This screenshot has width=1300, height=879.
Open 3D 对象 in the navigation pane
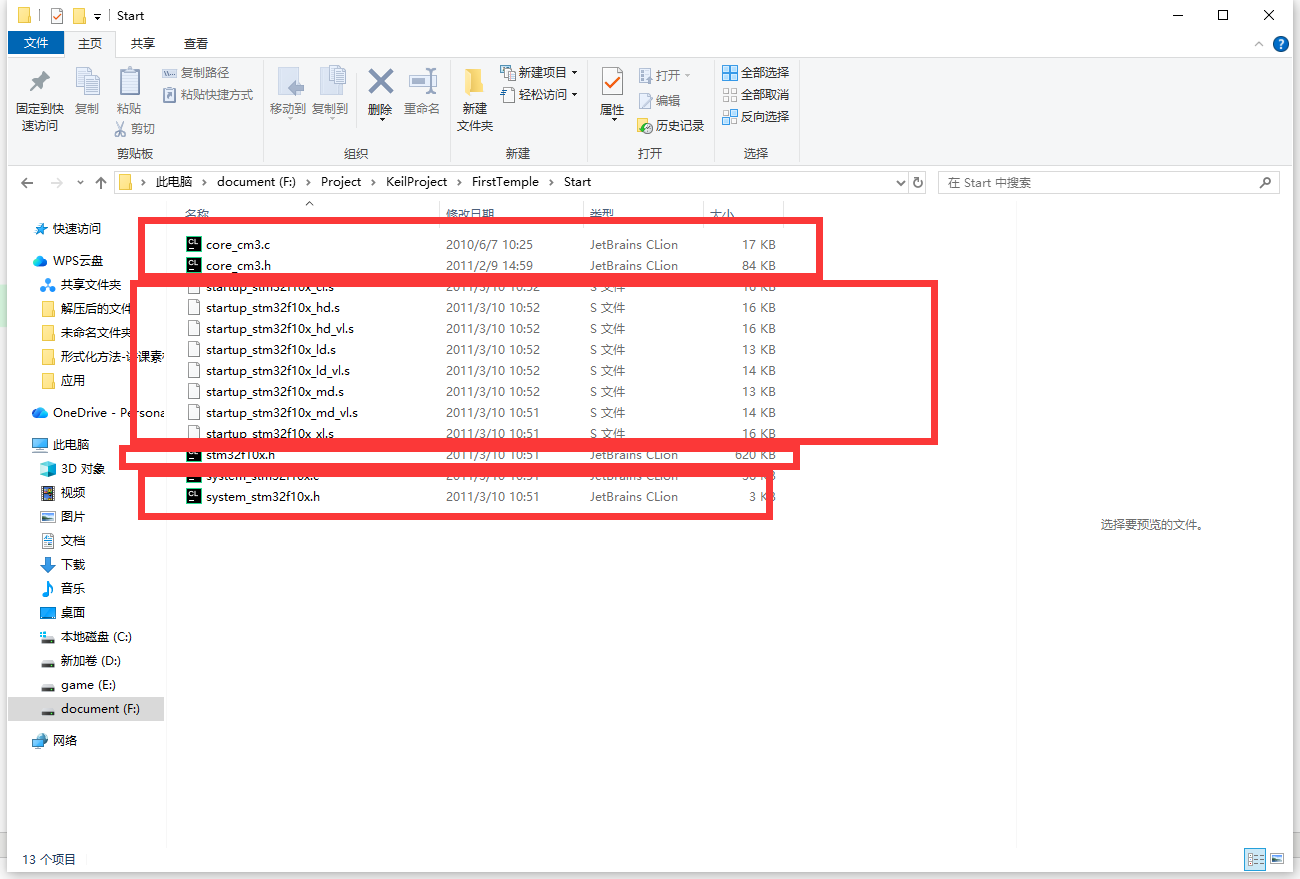[82, 469]
